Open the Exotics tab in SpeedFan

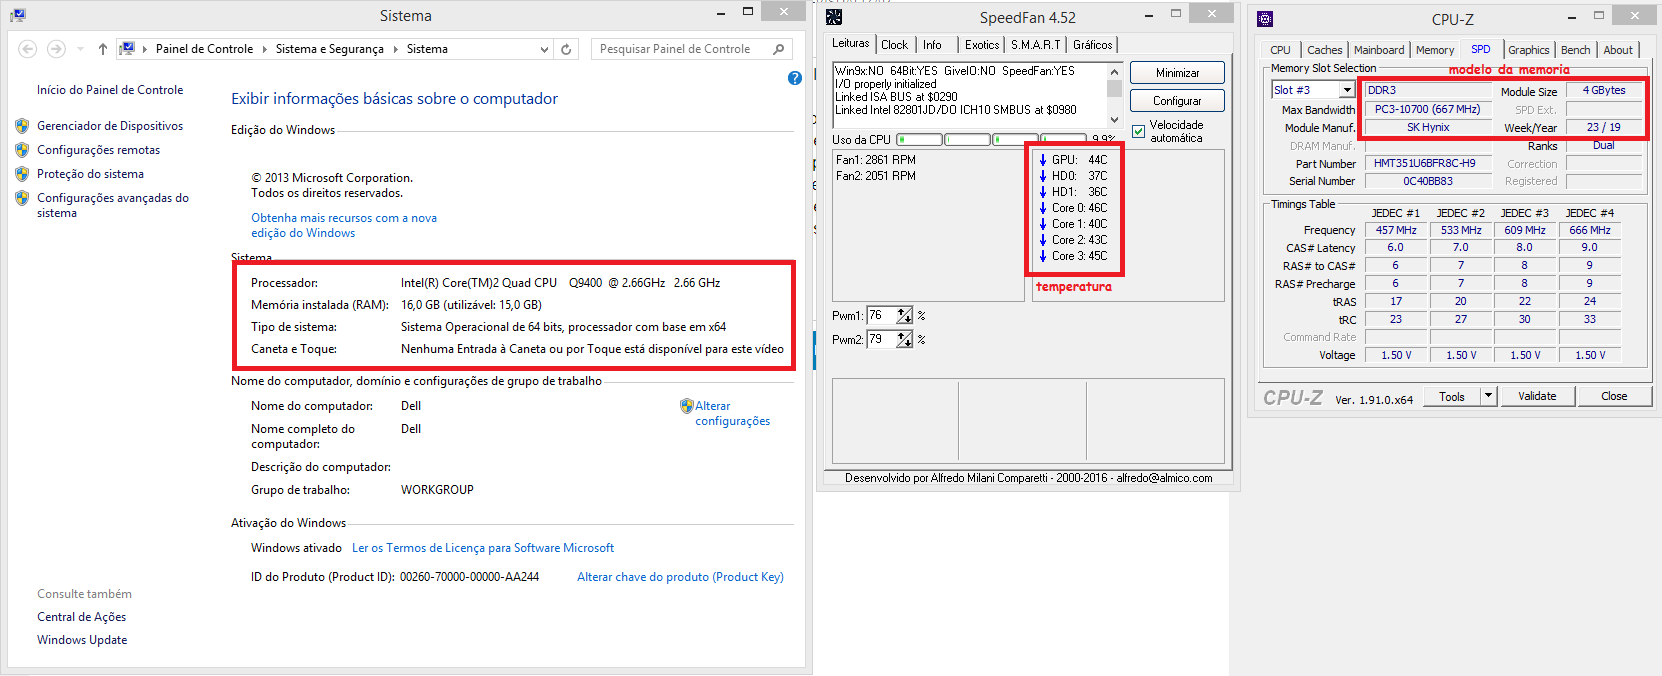(x=982, y=45)
